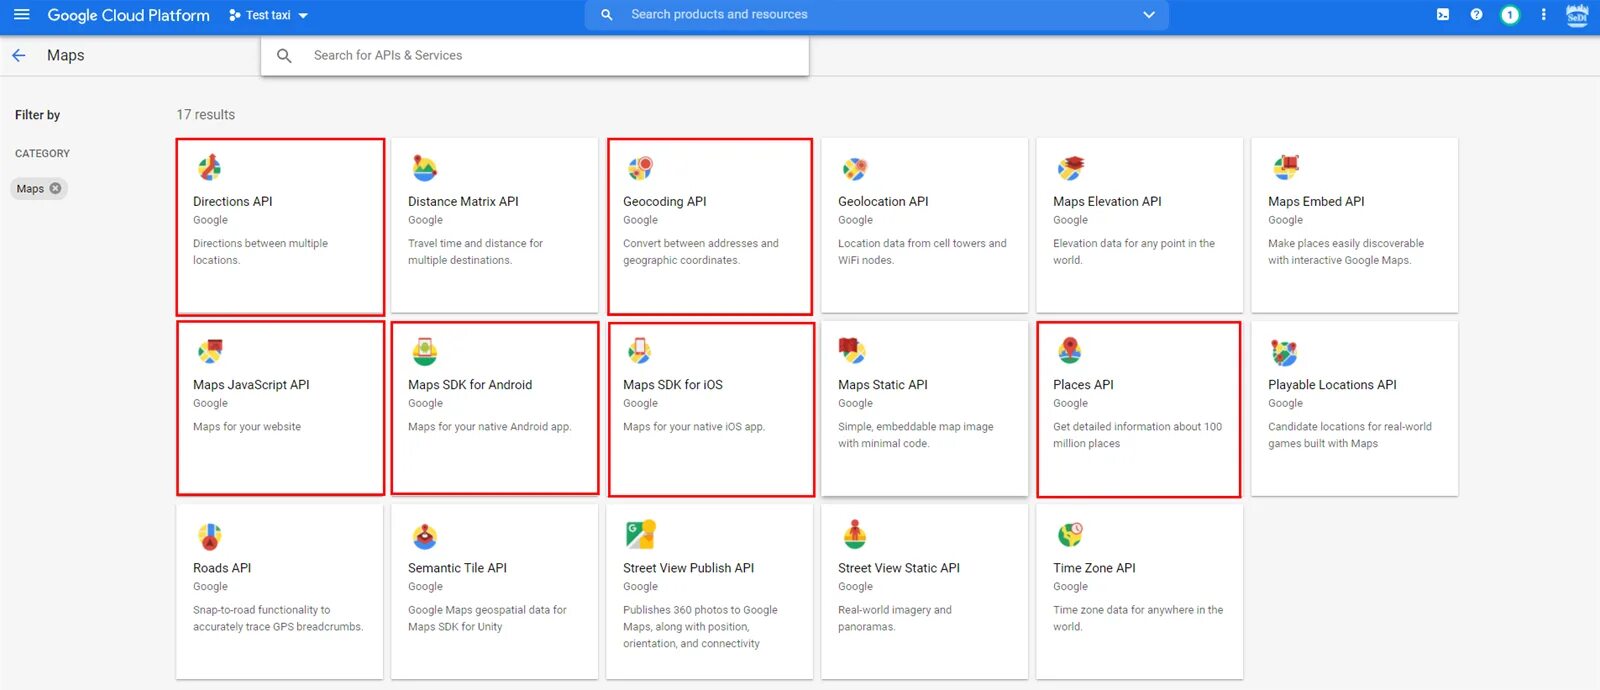Screen dimensions: 1600x690
Task: Open the Directions API card title
Action: pyautogui.click(x=232, y=201)
